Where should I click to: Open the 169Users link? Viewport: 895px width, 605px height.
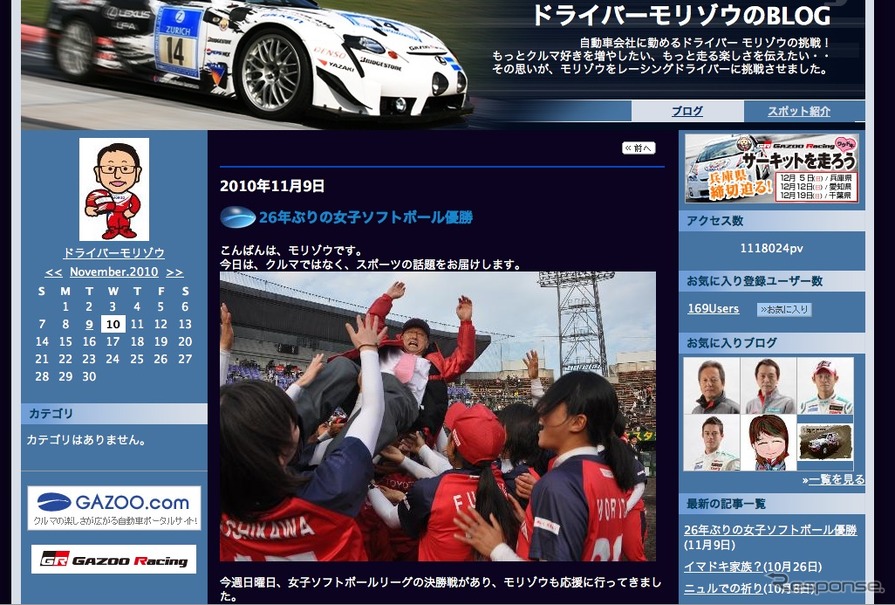[x=713, y=309]
